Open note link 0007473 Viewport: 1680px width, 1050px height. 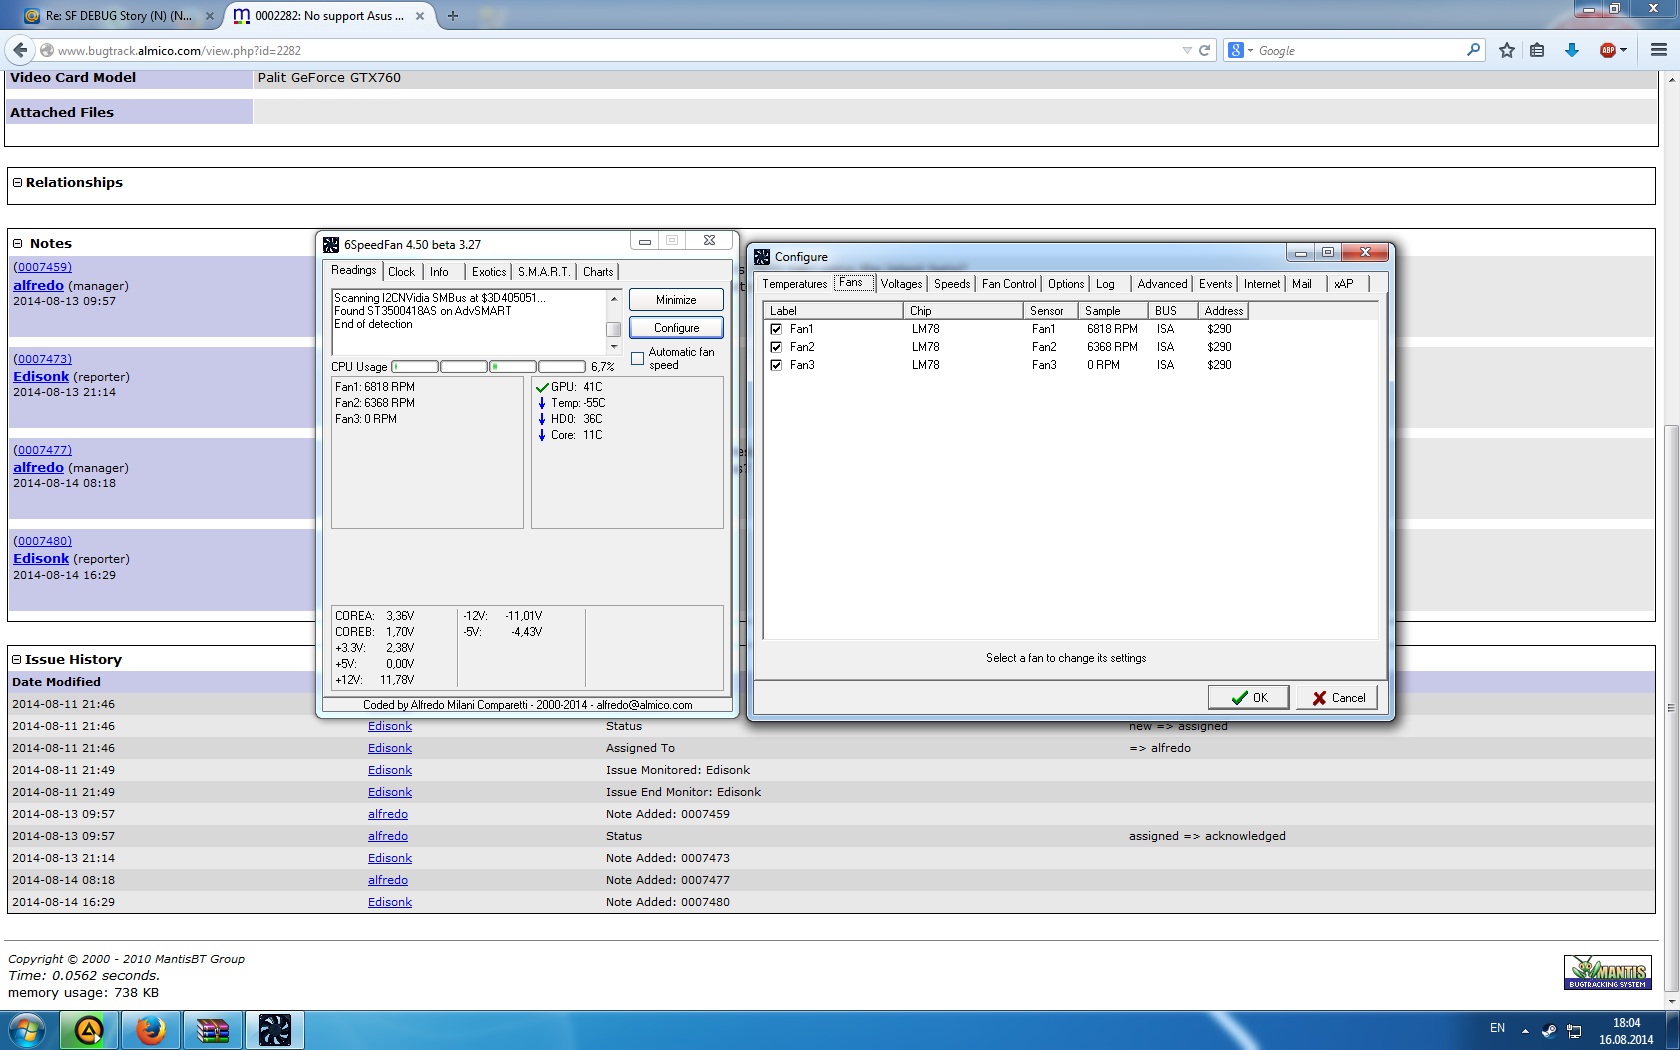[42, 359]
